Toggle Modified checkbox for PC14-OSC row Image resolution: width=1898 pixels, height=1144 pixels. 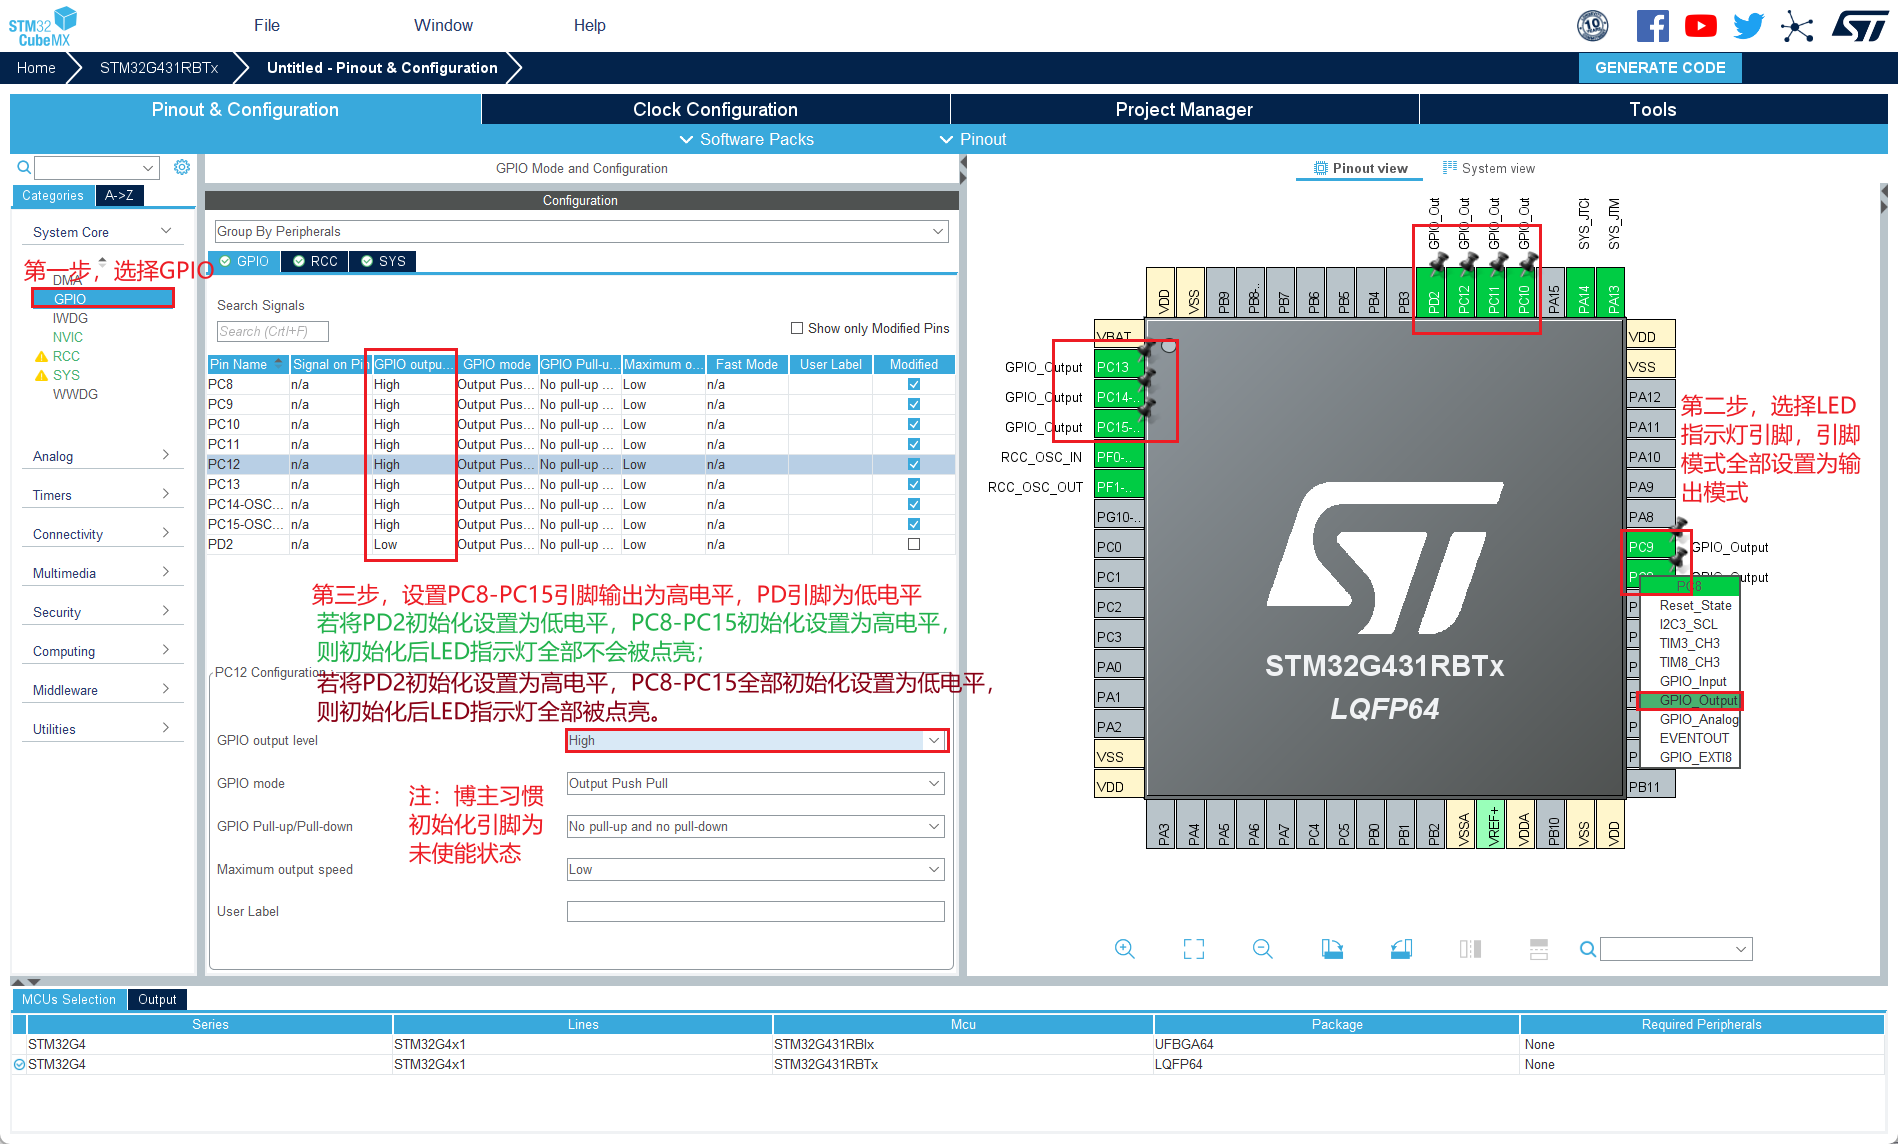point(914,504)
